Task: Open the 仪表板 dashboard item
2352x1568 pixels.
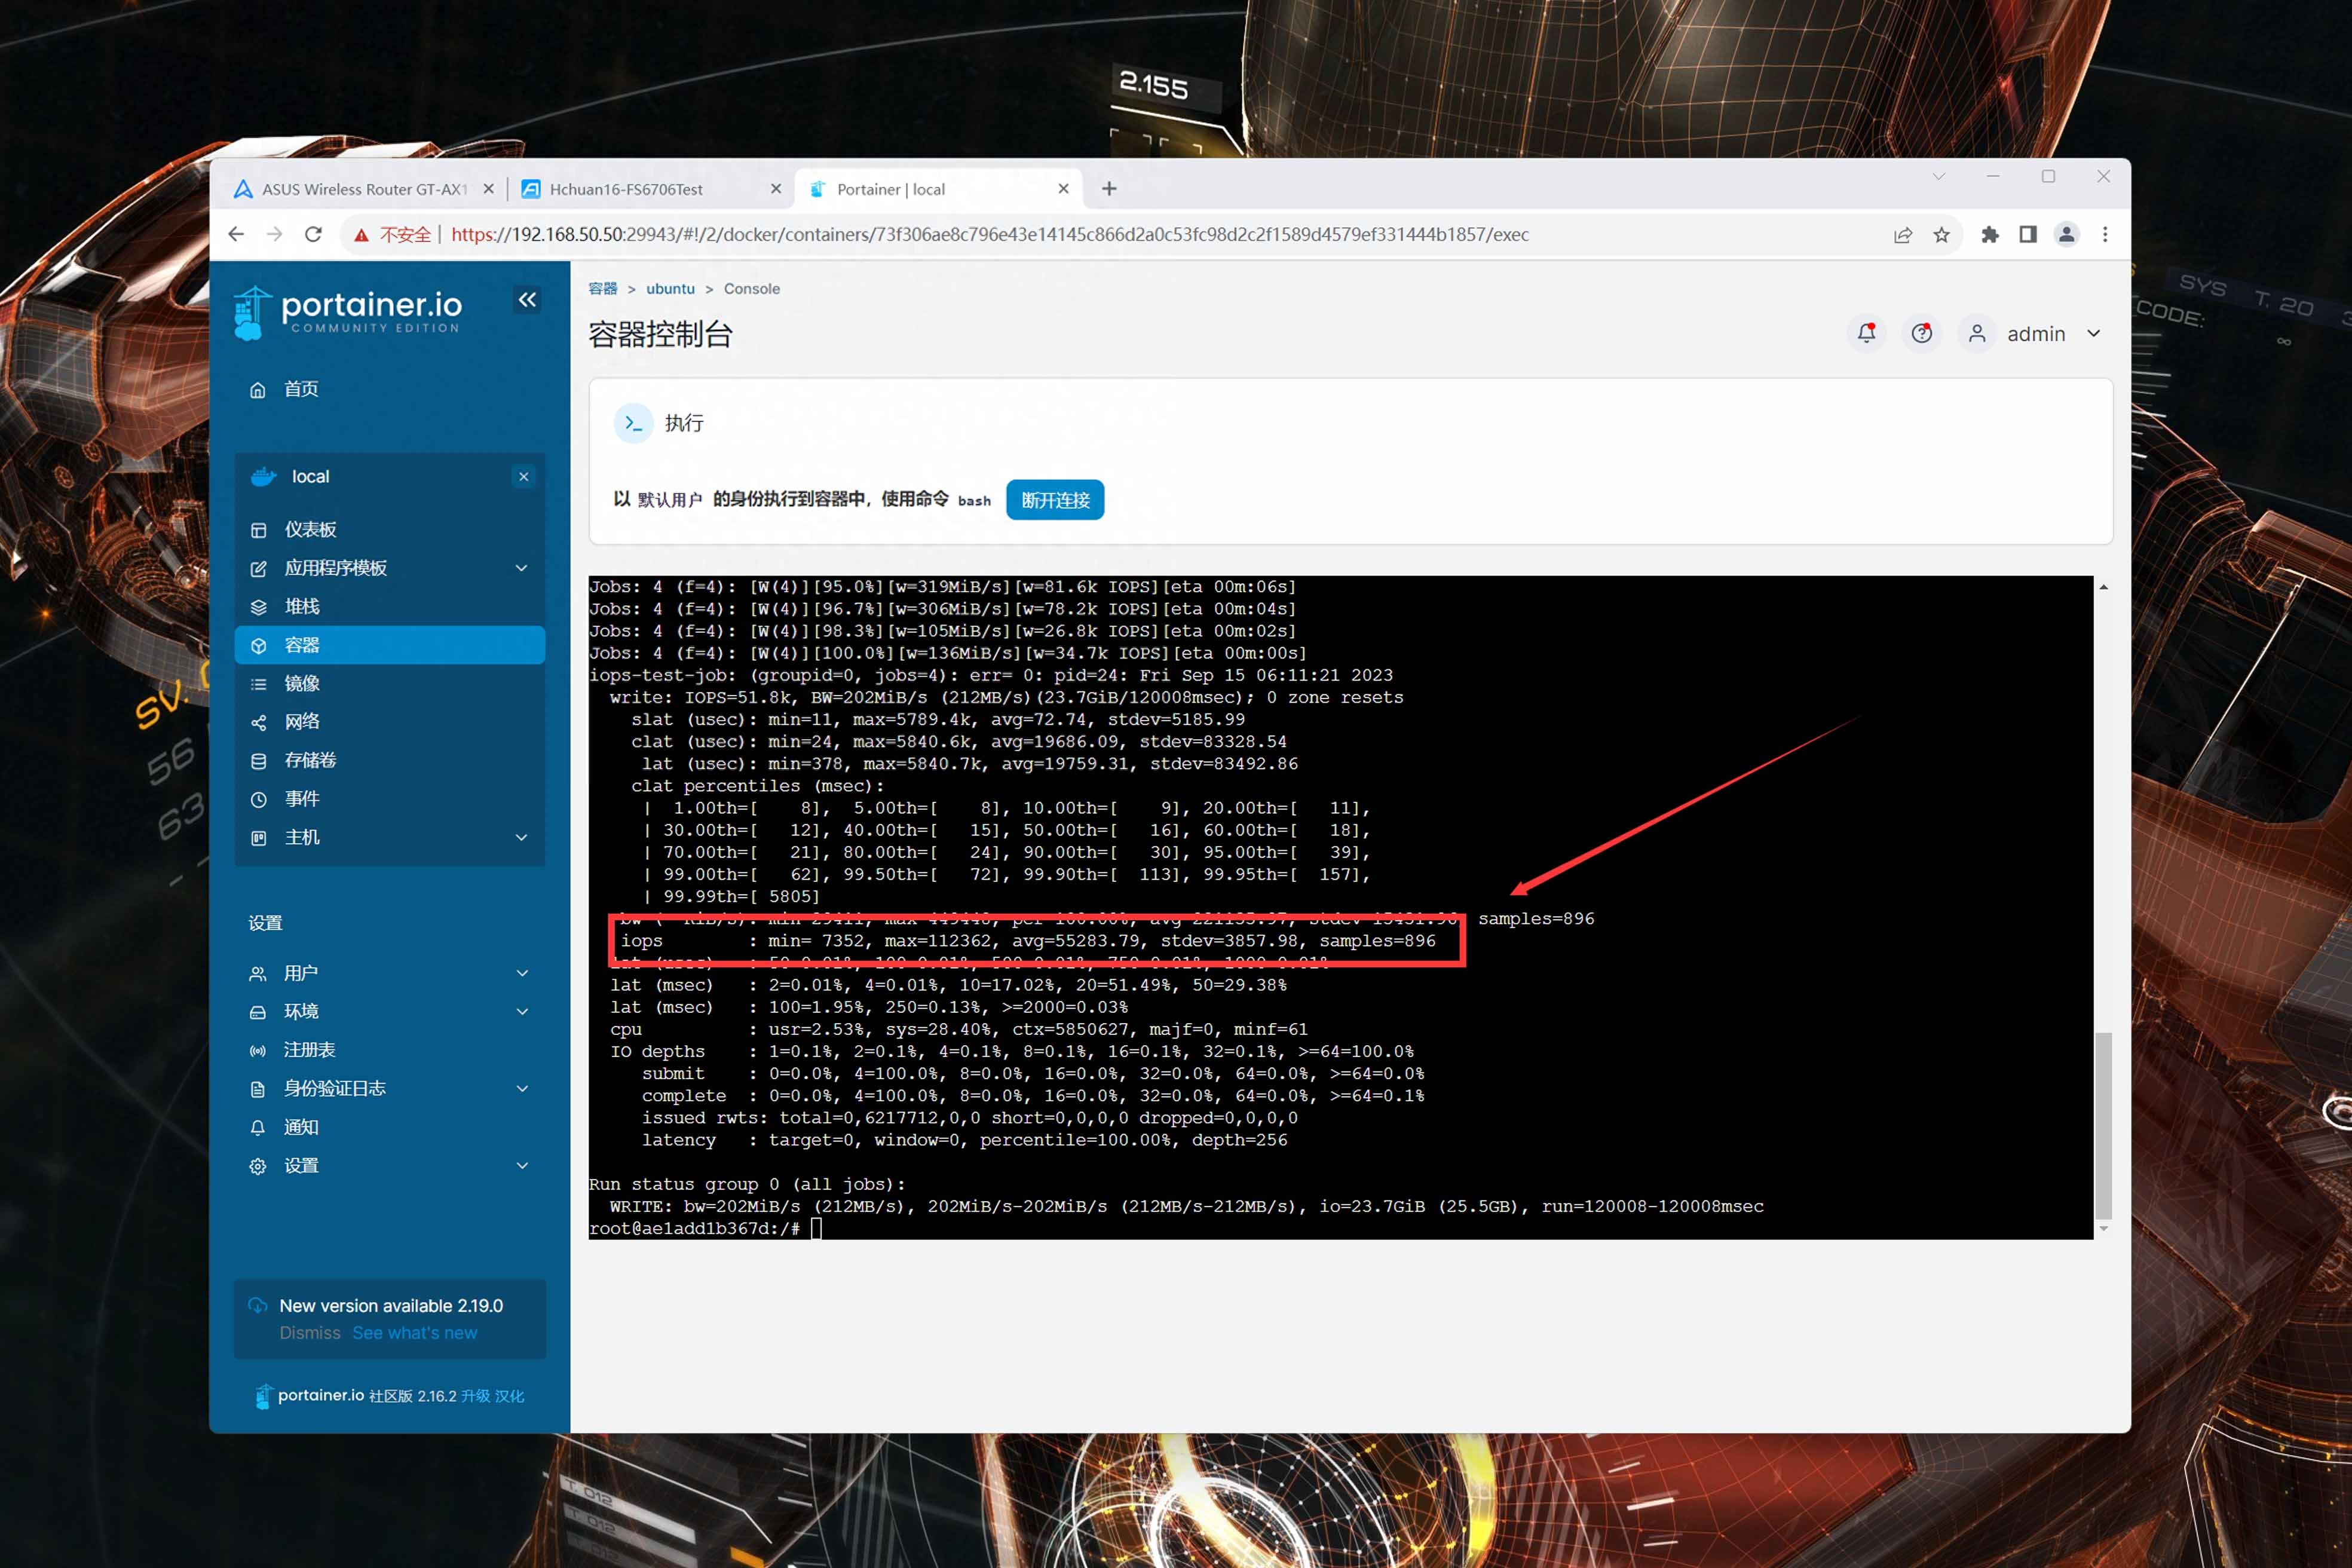Action: 310,529
